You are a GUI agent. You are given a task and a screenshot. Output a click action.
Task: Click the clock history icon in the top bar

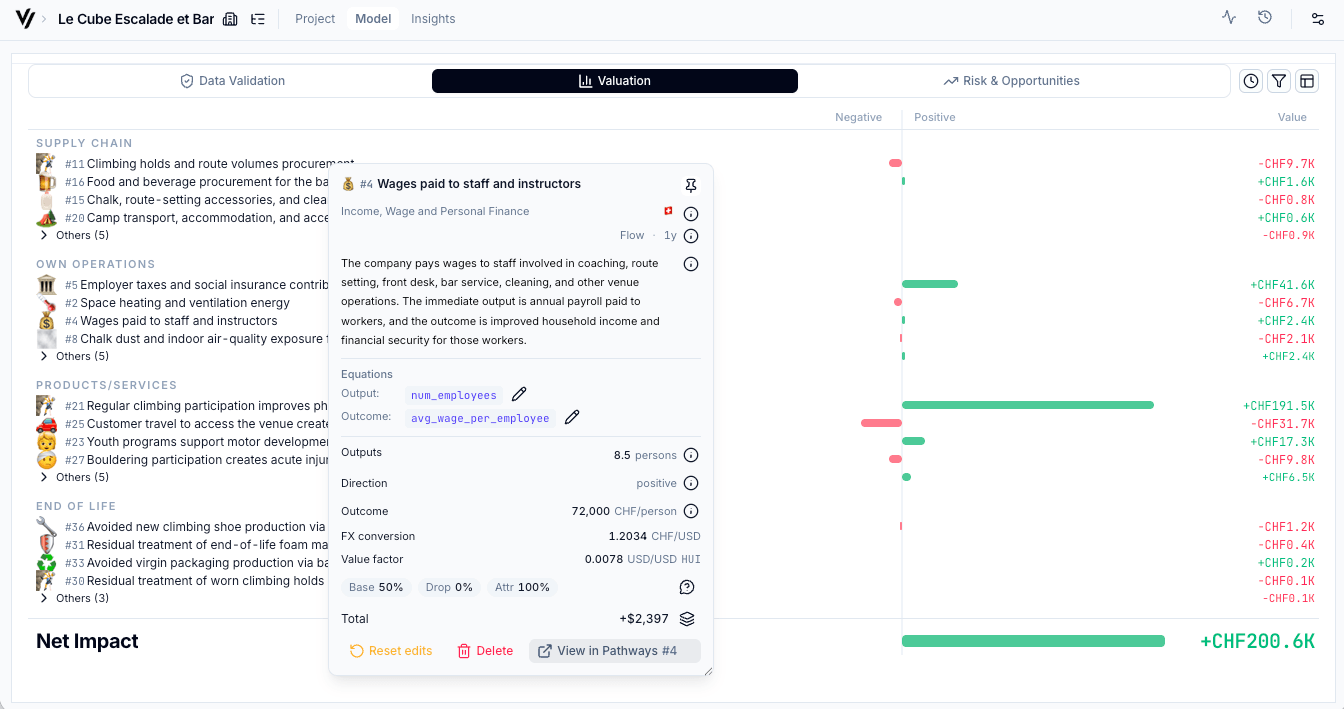(1265, 17)
